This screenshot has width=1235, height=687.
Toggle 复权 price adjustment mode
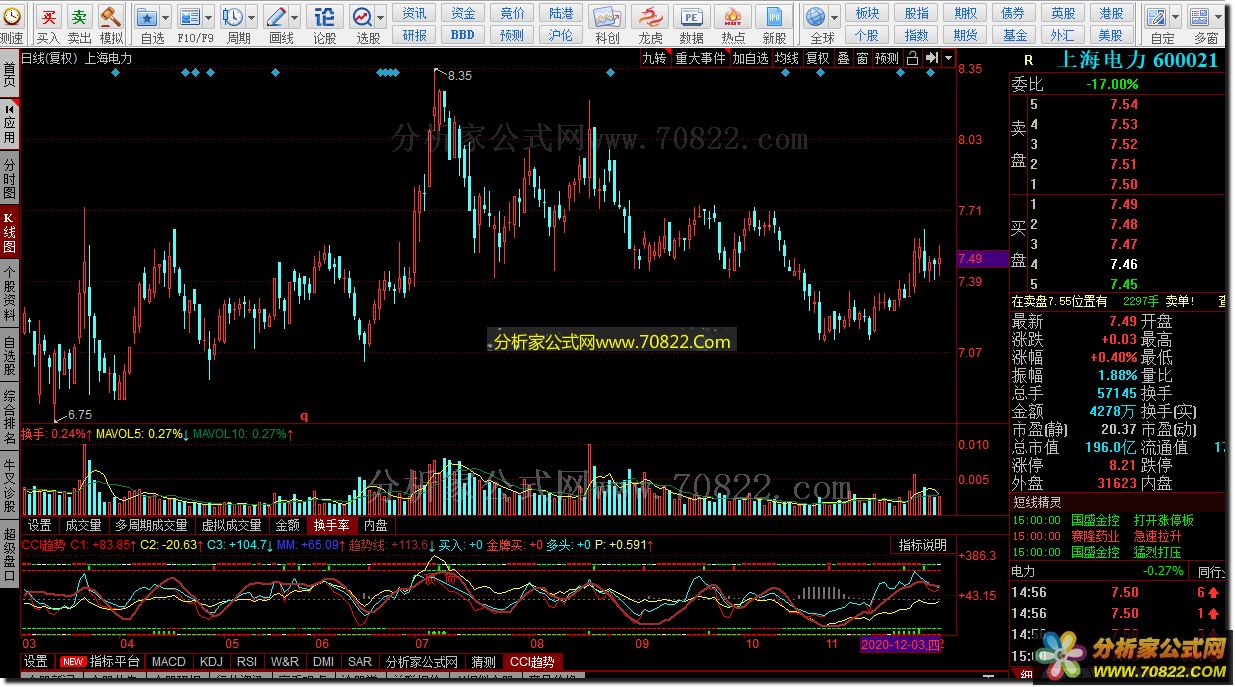(x=818, y=58)
